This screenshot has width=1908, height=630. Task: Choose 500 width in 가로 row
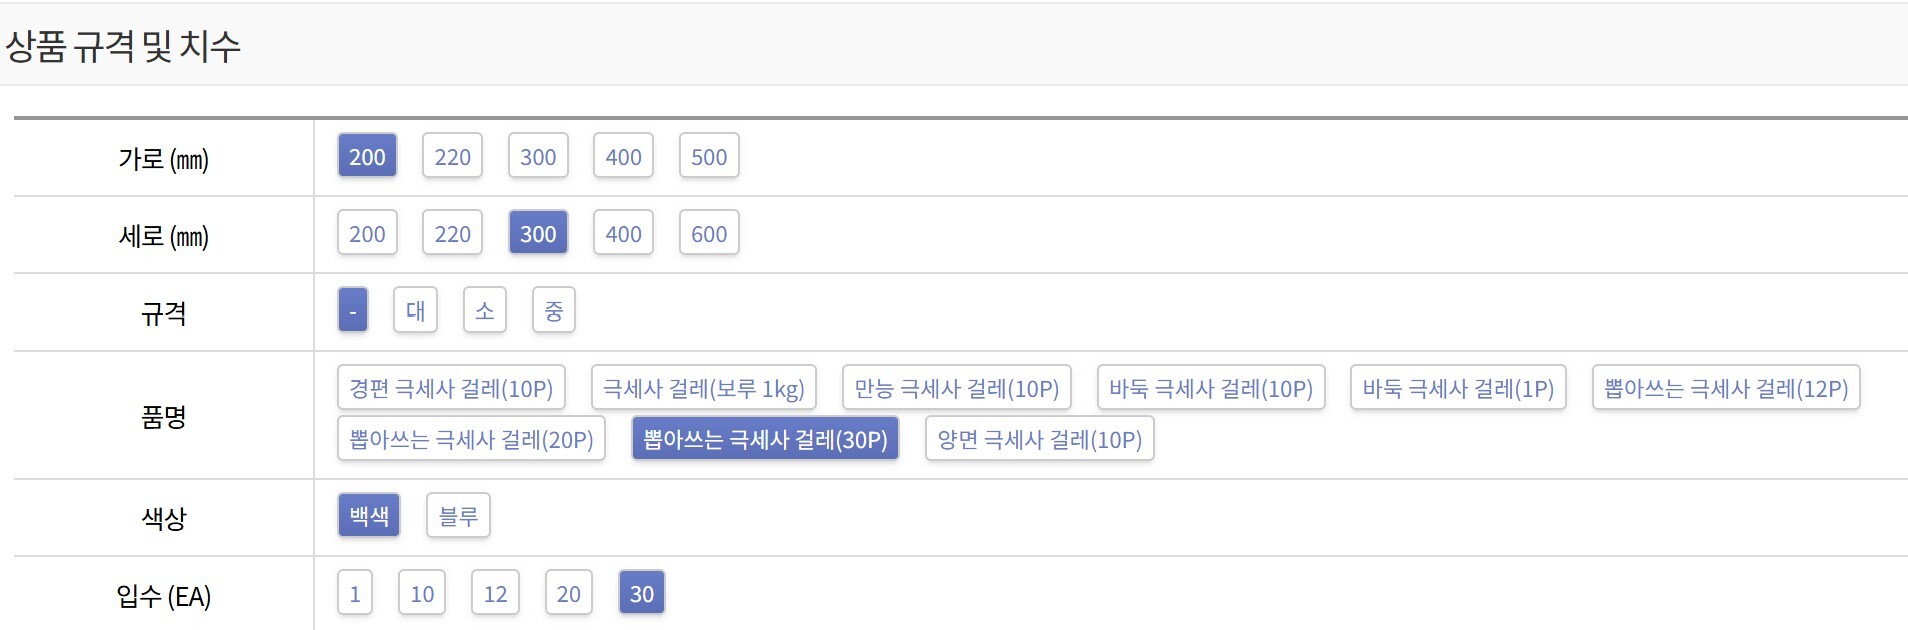pyautogui.click(x=709, y=156)
